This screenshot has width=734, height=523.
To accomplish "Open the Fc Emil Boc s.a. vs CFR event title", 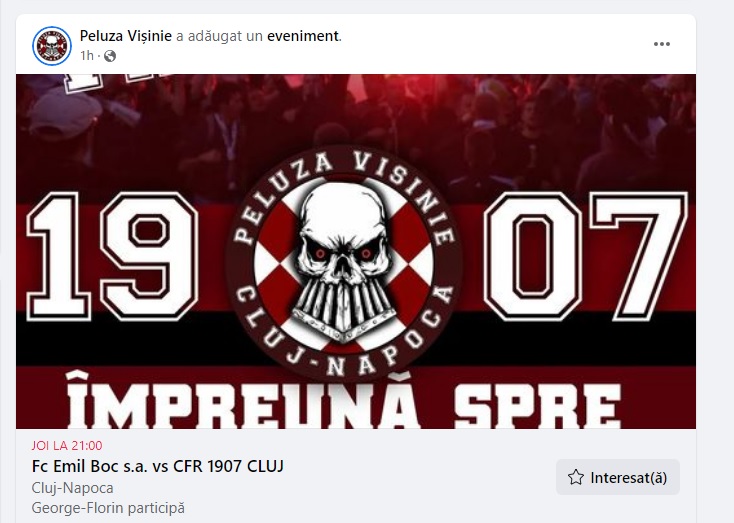I will coord(158,466).
